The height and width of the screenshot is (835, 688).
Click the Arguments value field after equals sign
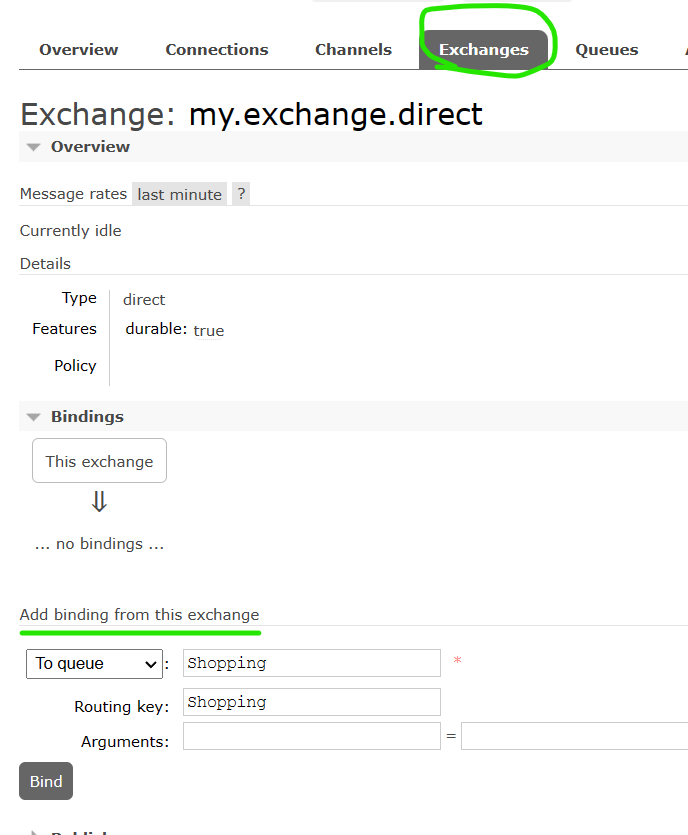[574, 736]
